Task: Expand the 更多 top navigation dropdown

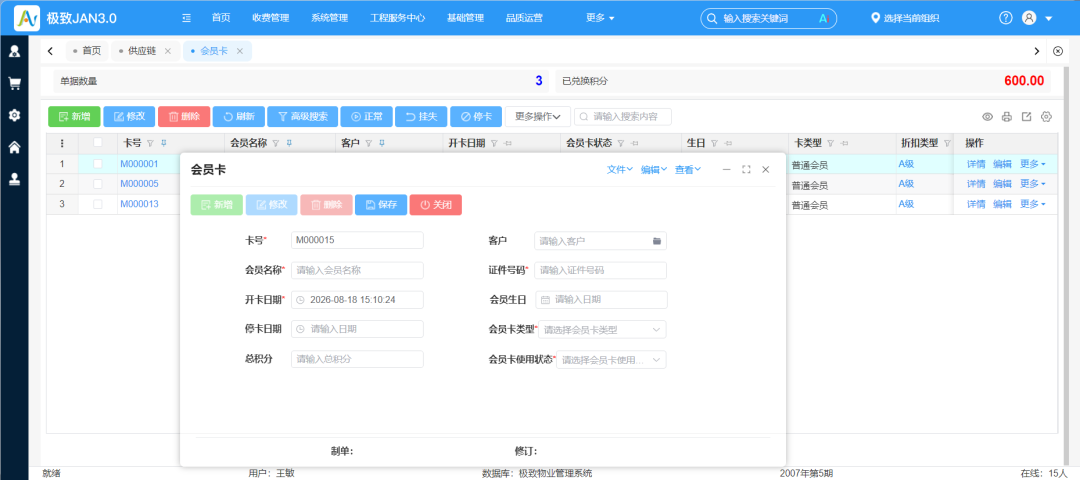Action: coord(600,18)
